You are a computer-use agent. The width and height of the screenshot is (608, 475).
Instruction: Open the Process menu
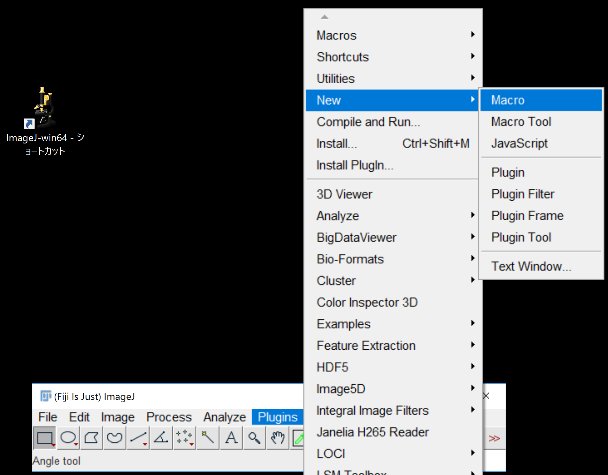[169, 417]
